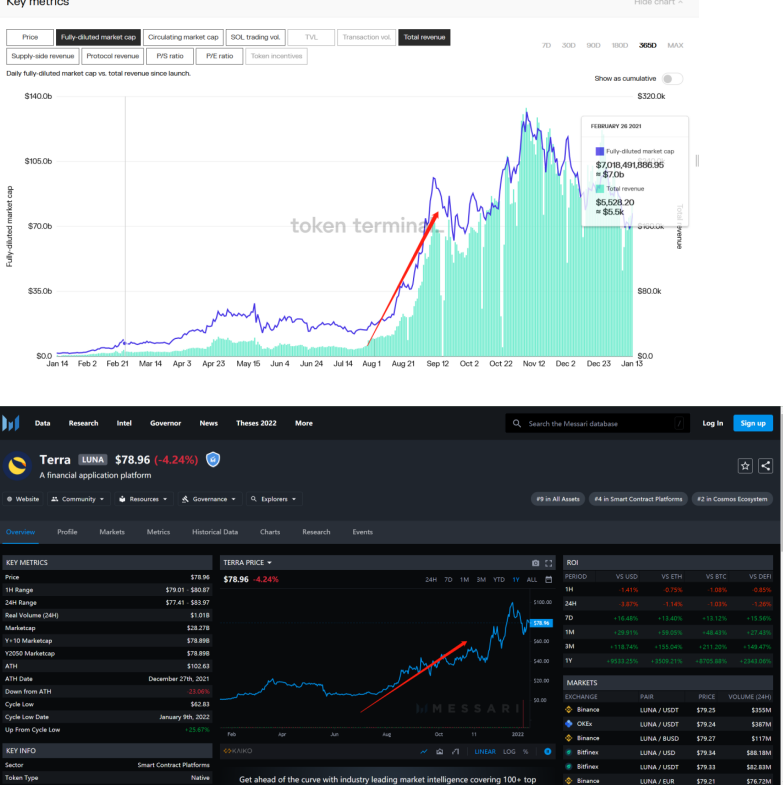Take chart snapshot with camera icon
Screen dimensions: 783x785
coord(535,563)
